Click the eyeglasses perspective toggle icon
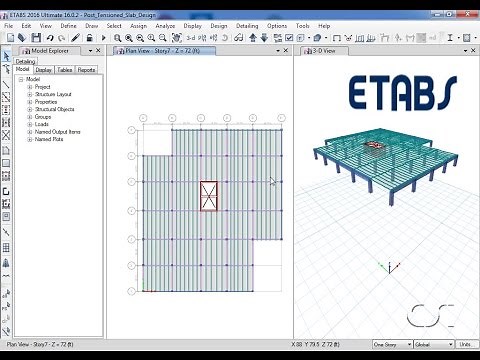Screen dimensions: 480x360 coord(238,38)
